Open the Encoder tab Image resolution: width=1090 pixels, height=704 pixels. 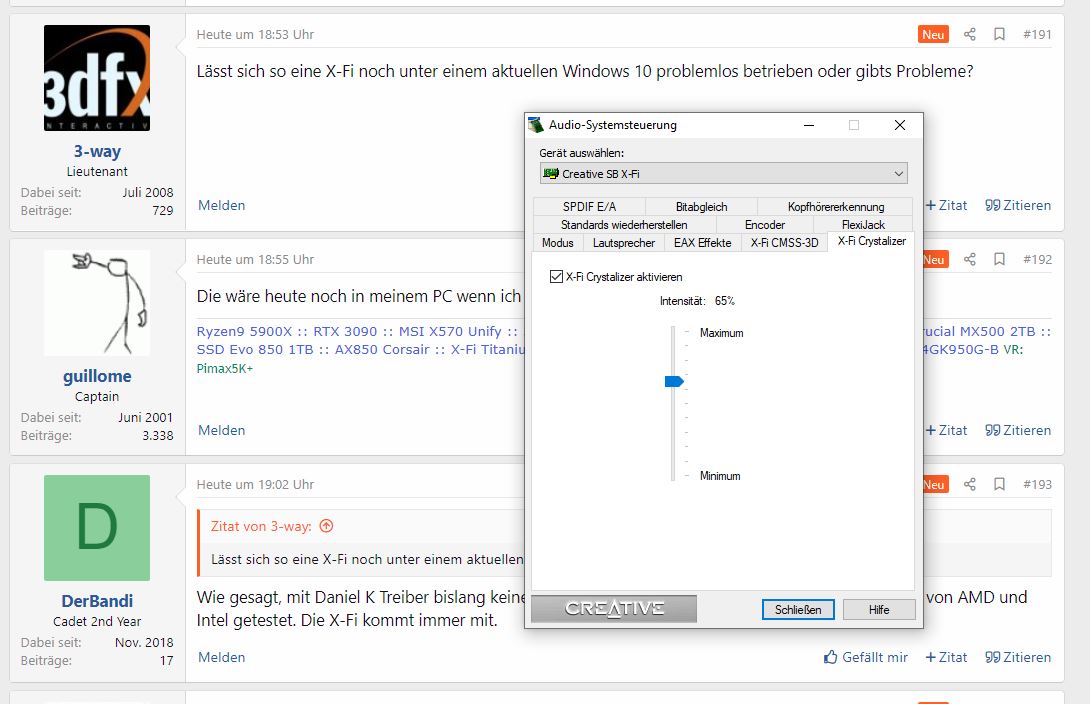[x=765, y=224]
